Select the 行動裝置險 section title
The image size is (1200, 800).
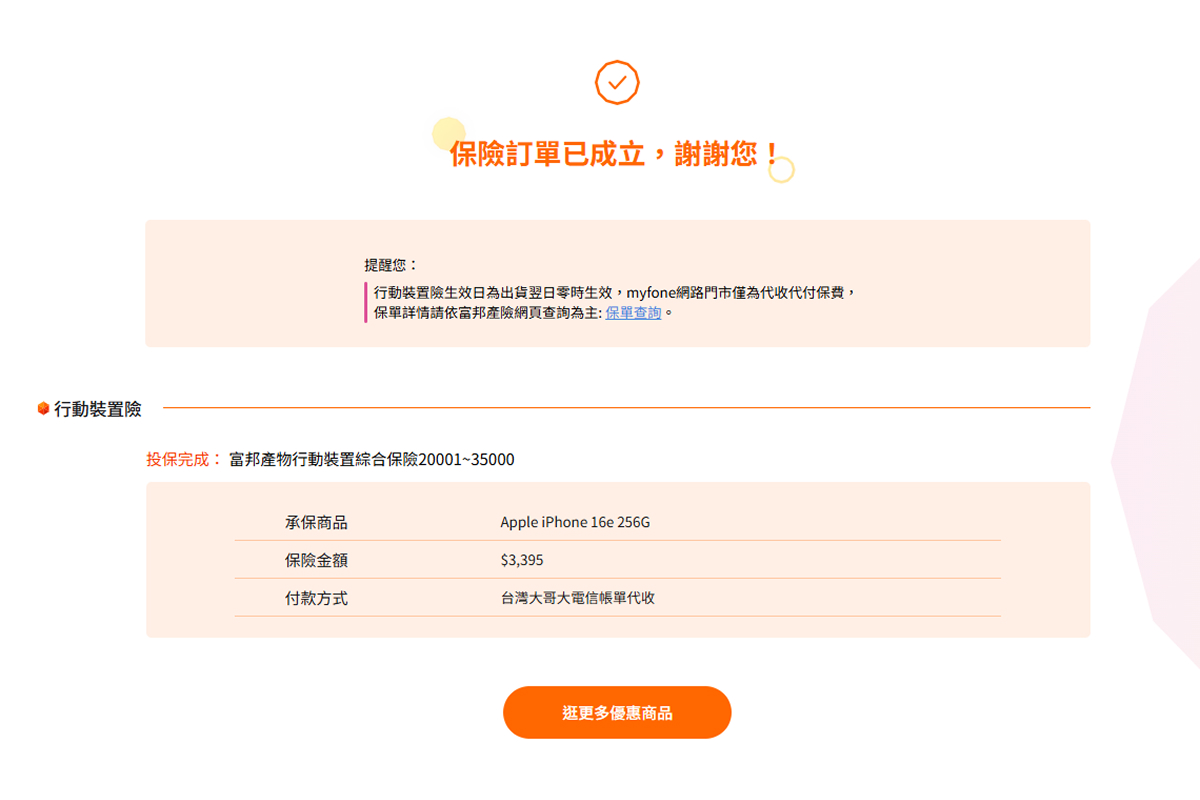pyautogui.click(x=98, y=408)
